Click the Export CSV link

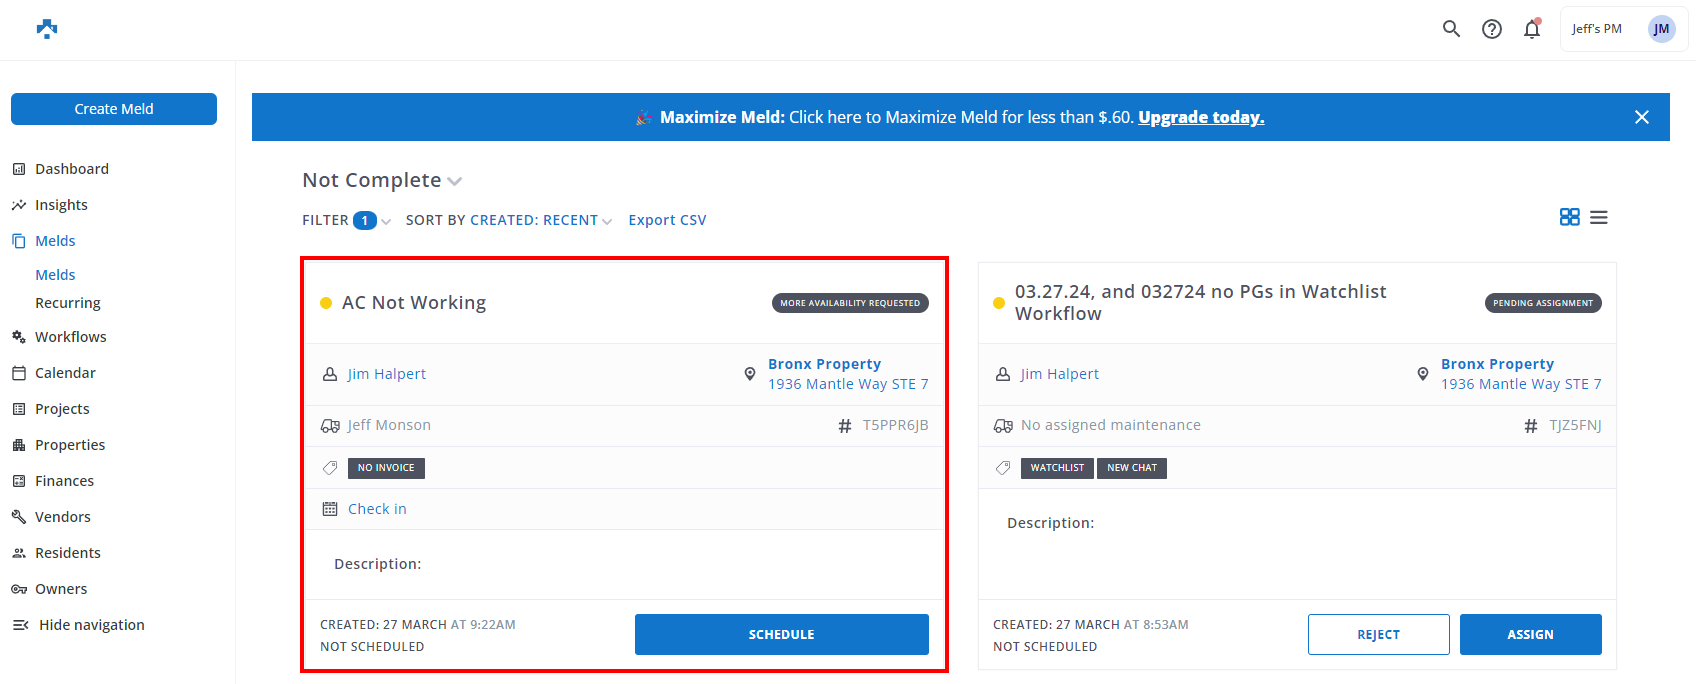click(x=667, y=220)
